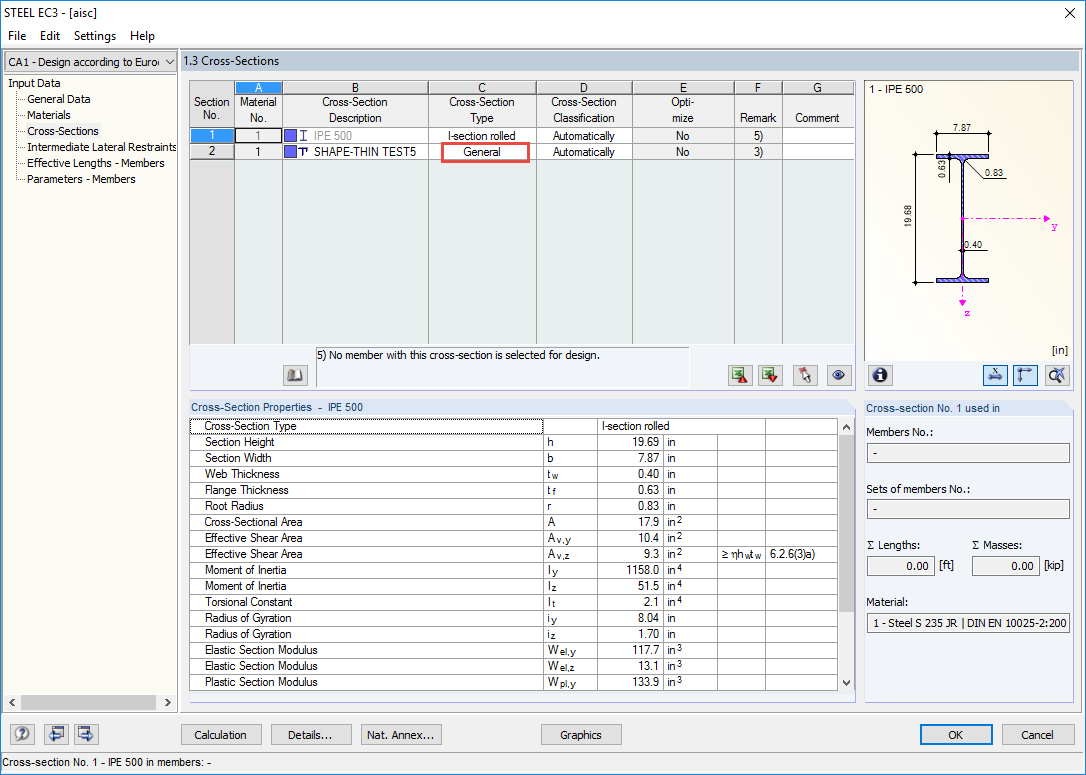
Task: Click Material No. cell of section 2
Action: 258,152
